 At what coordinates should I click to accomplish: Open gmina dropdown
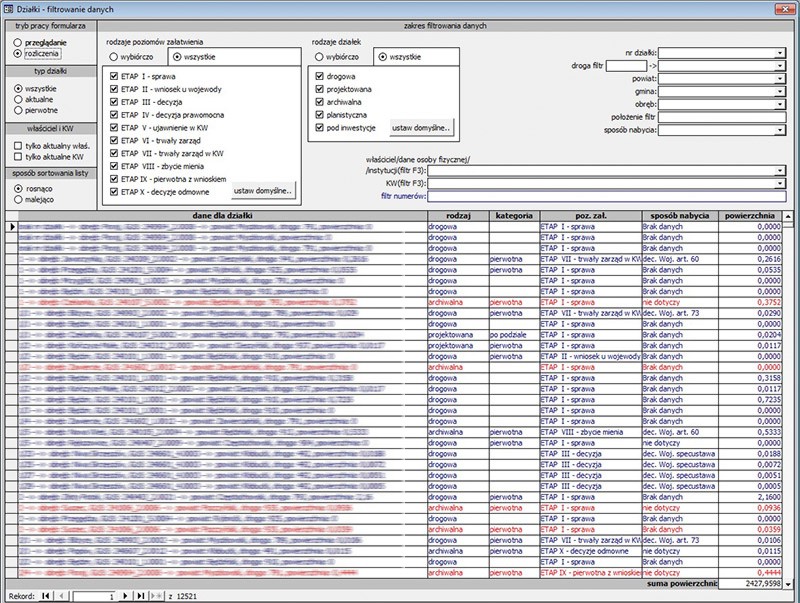pyautogui.click(x=780, y=91)
